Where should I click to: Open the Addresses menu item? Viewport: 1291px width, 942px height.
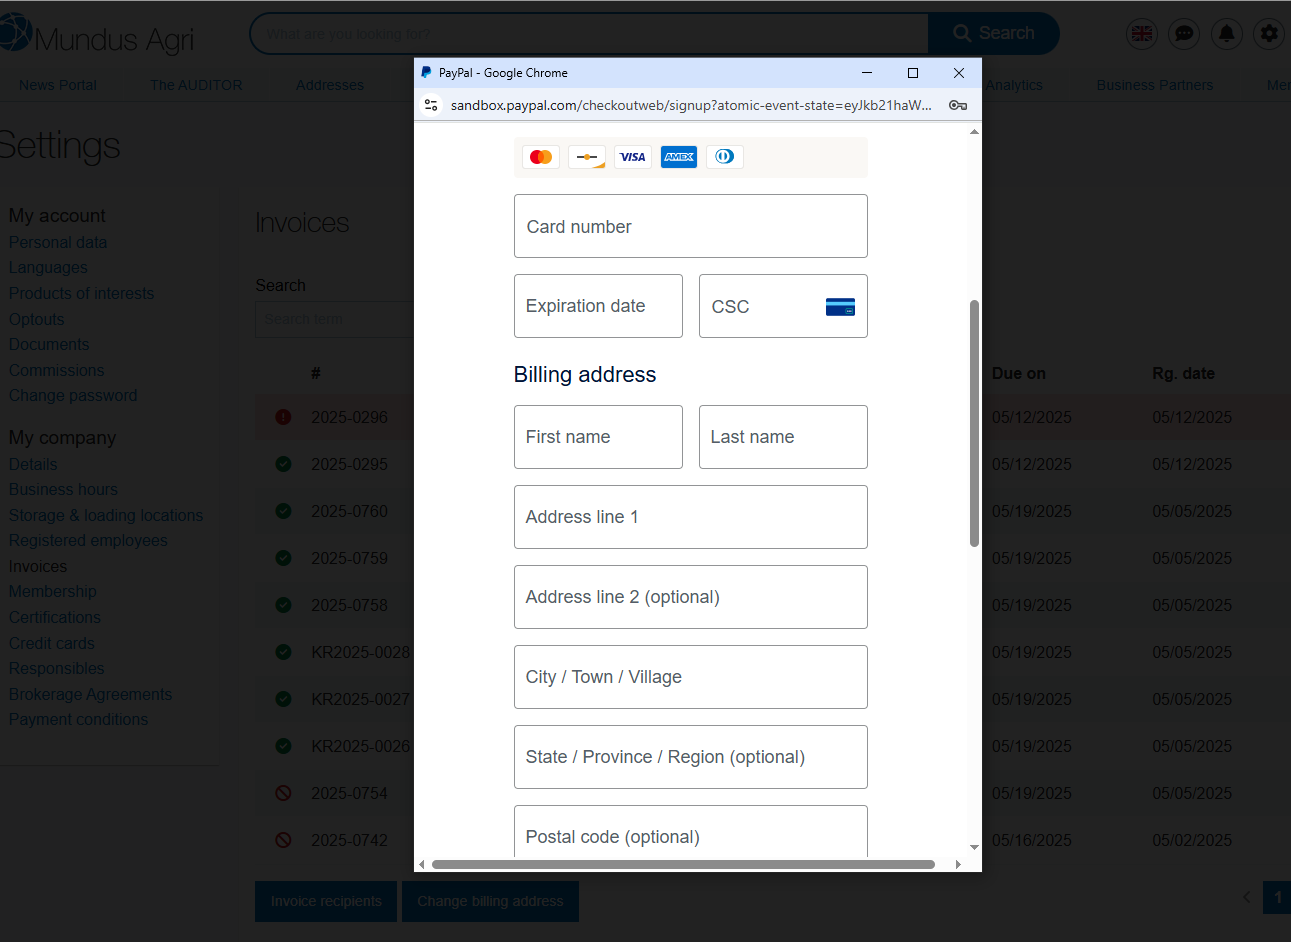coord(330,85)
